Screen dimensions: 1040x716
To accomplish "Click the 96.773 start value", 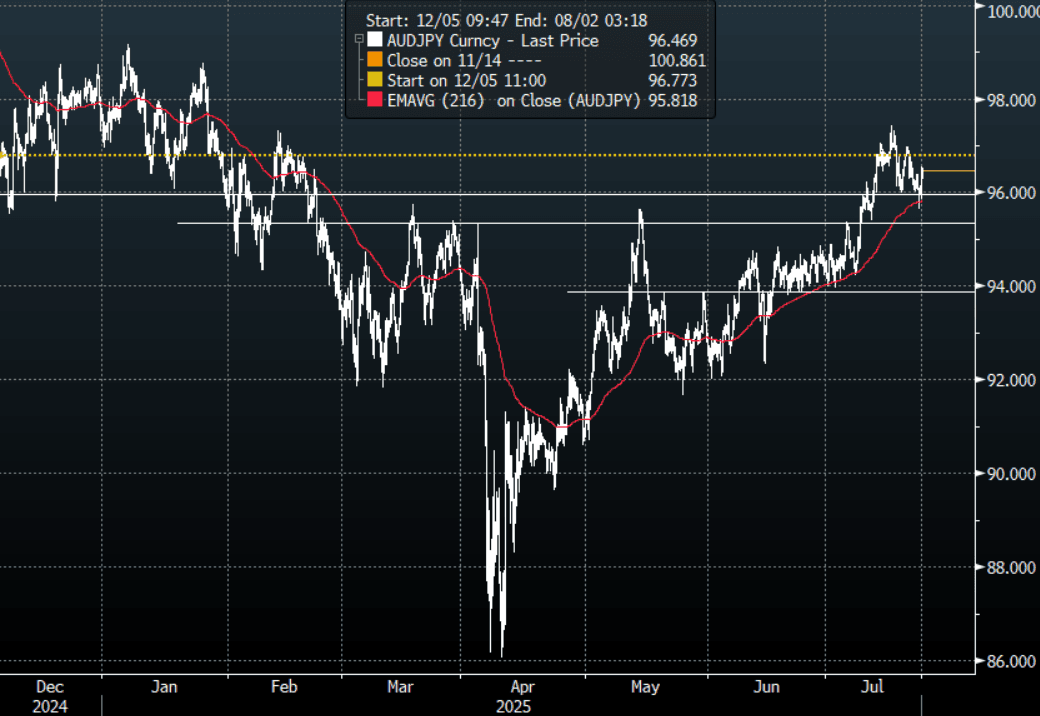I will (672, 80).
